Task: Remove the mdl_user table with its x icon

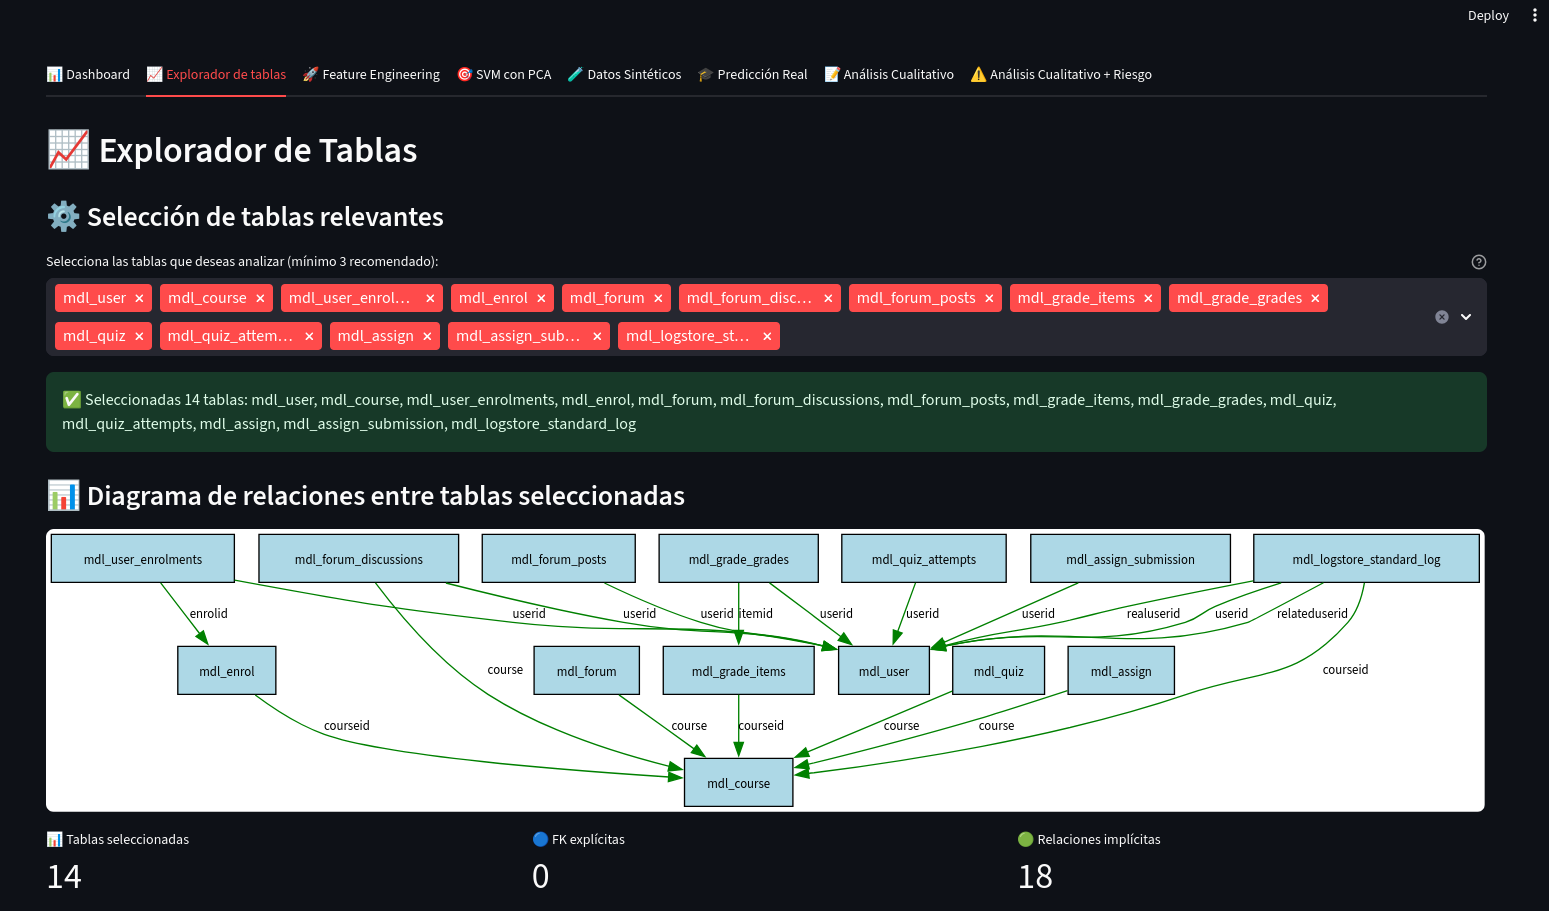Action: 139,297
